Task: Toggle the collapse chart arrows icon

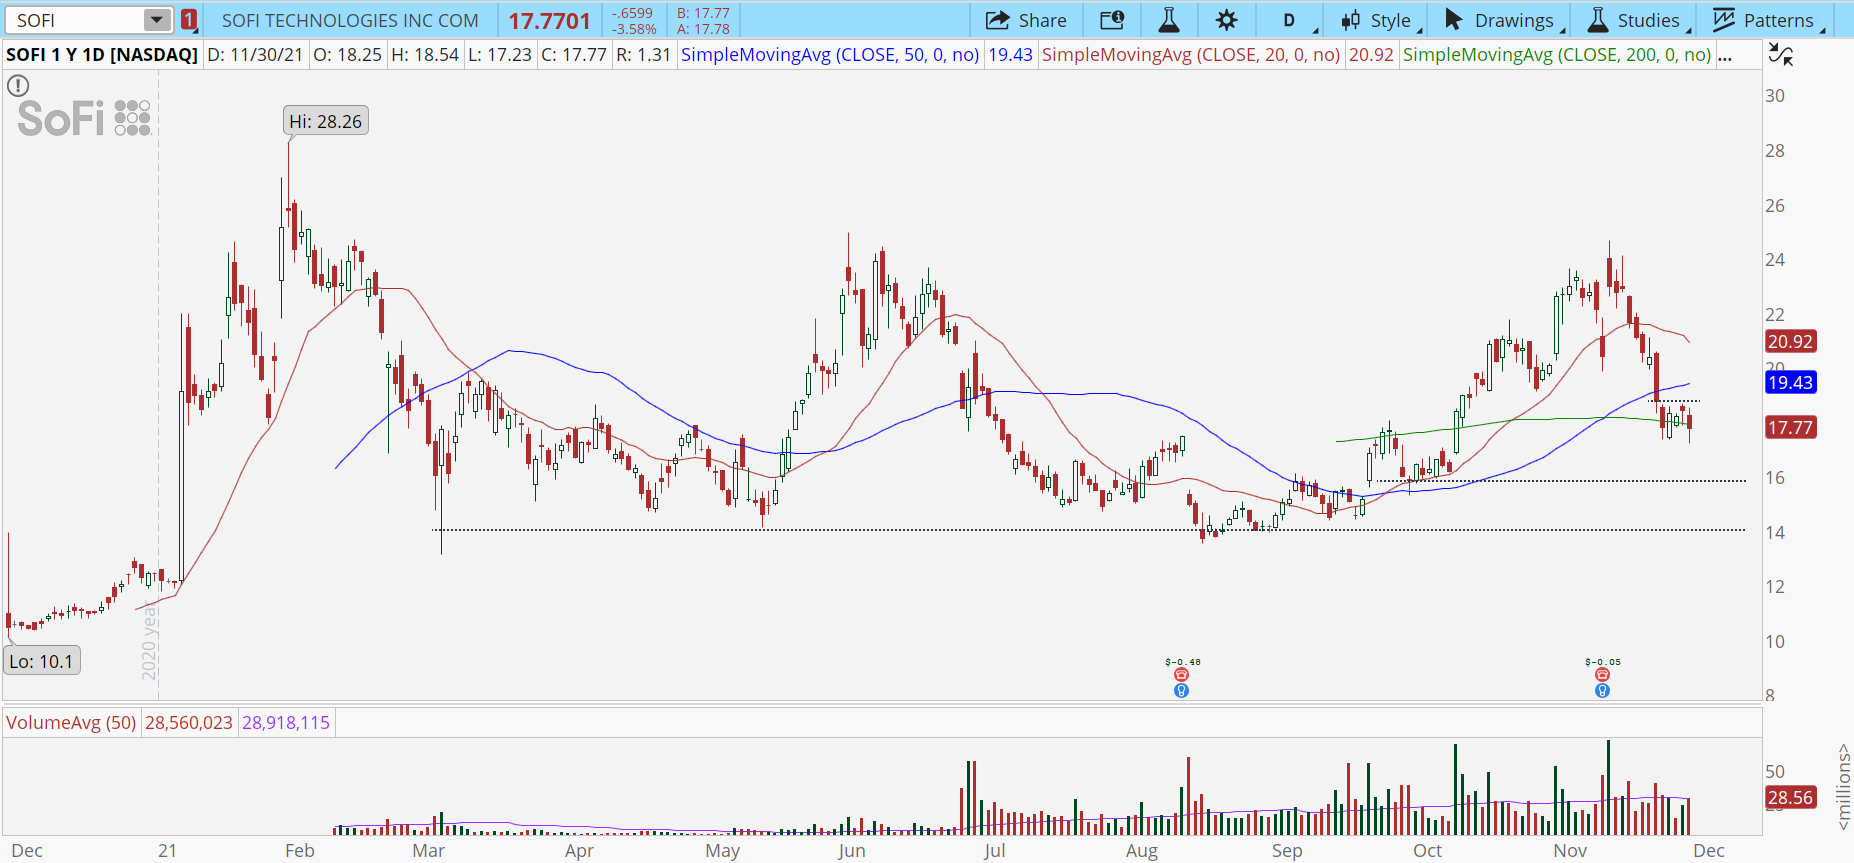Action: tap(1781, 55)
